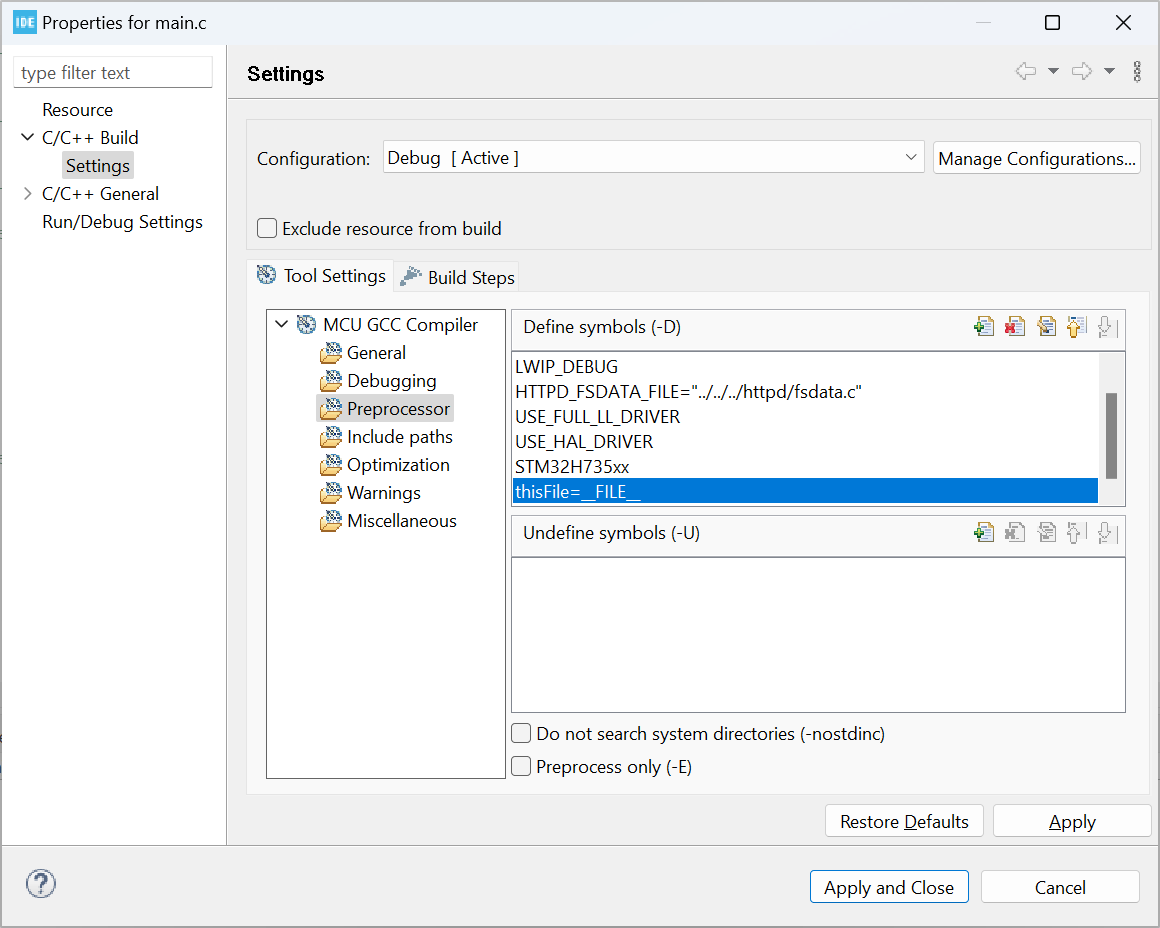Move selected define symbol up

(1076, 327)
